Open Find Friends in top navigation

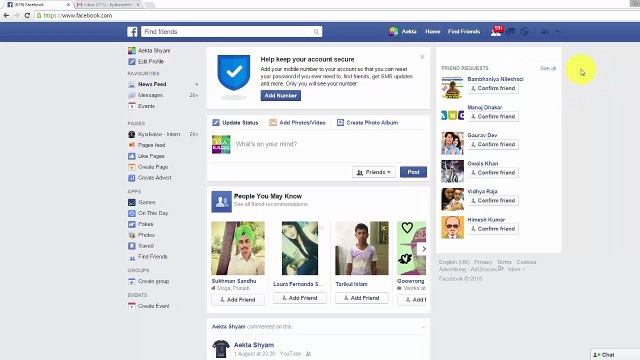click(464, 31)
